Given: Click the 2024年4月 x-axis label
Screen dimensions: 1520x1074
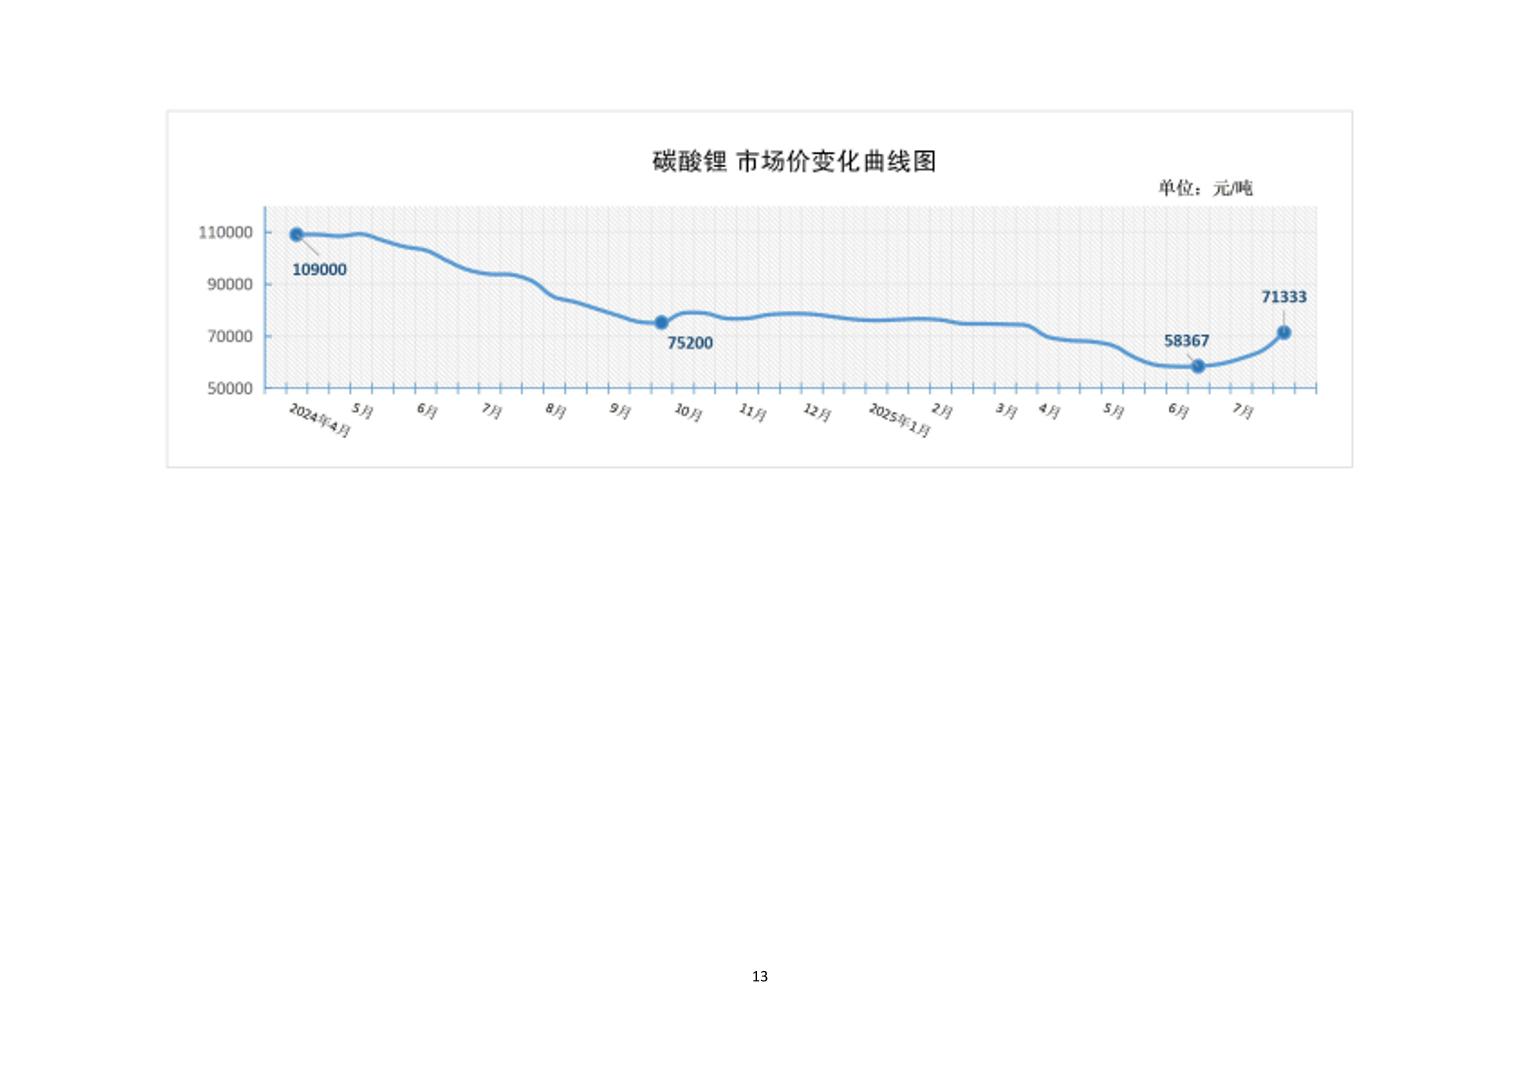Looking at the screenshot, I should click(320, 421).
